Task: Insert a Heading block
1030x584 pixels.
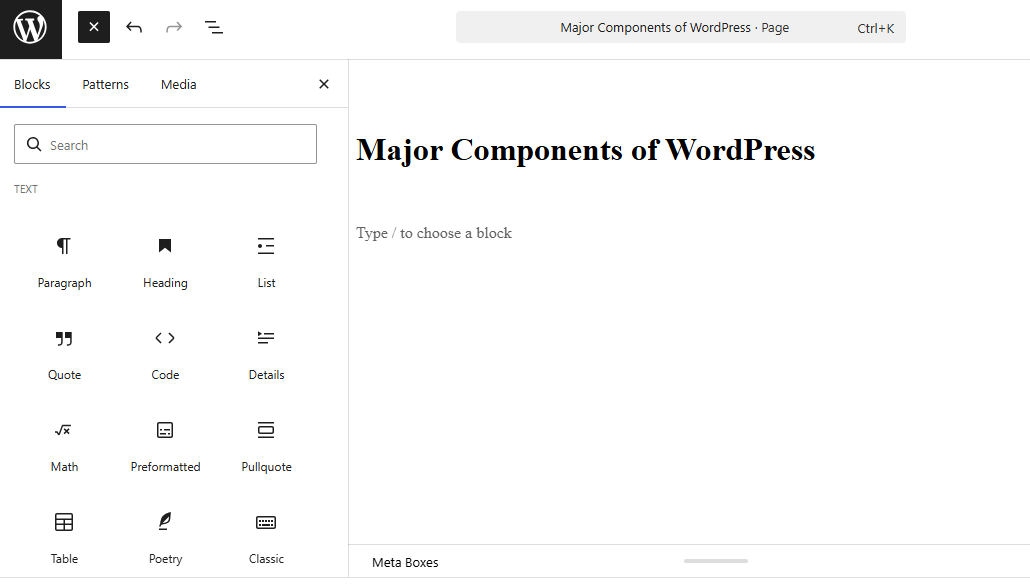Action: click(166, 263)
